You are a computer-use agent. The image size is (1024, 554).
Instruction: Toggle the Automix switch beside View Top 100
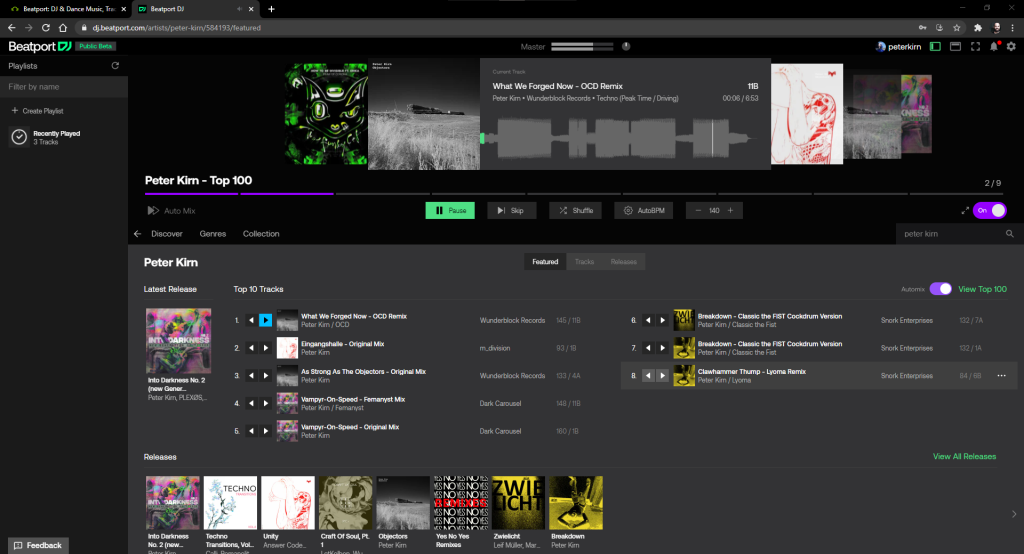pos(940,289)
